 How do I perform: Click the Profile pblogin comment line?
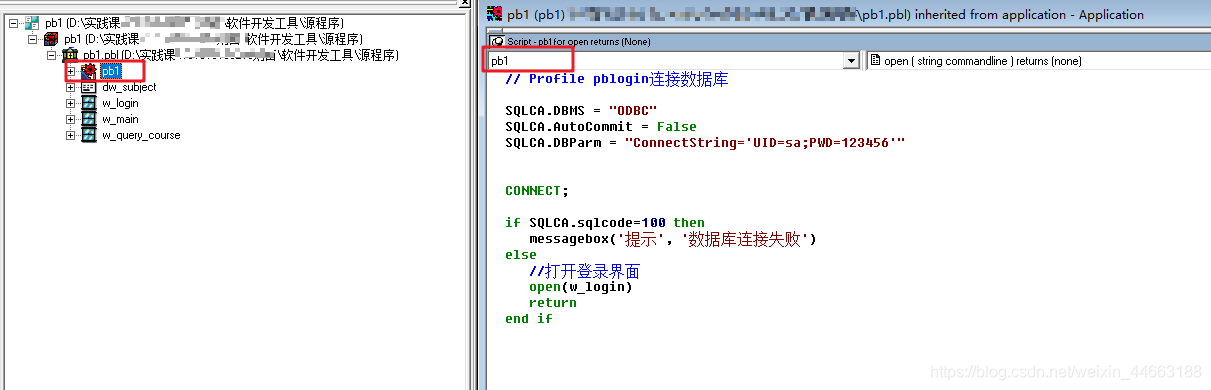tap(616, 79)
